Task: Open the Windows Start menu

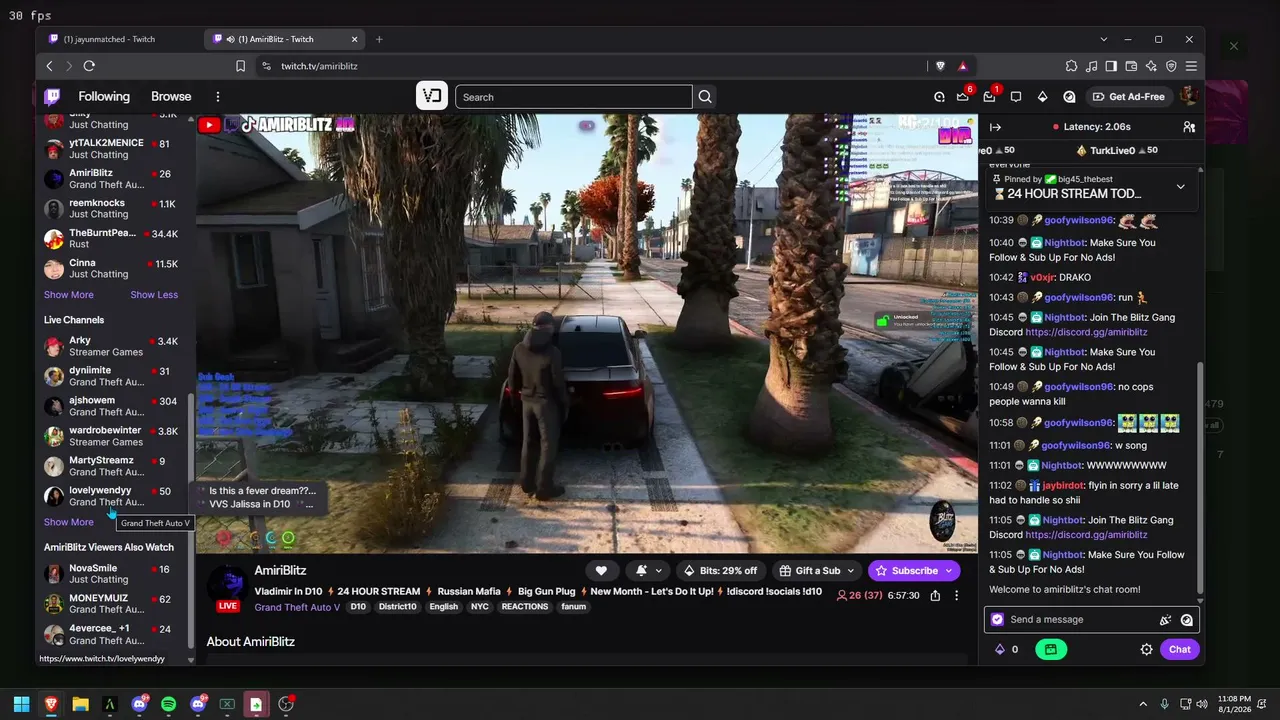Action: point(21,704)
